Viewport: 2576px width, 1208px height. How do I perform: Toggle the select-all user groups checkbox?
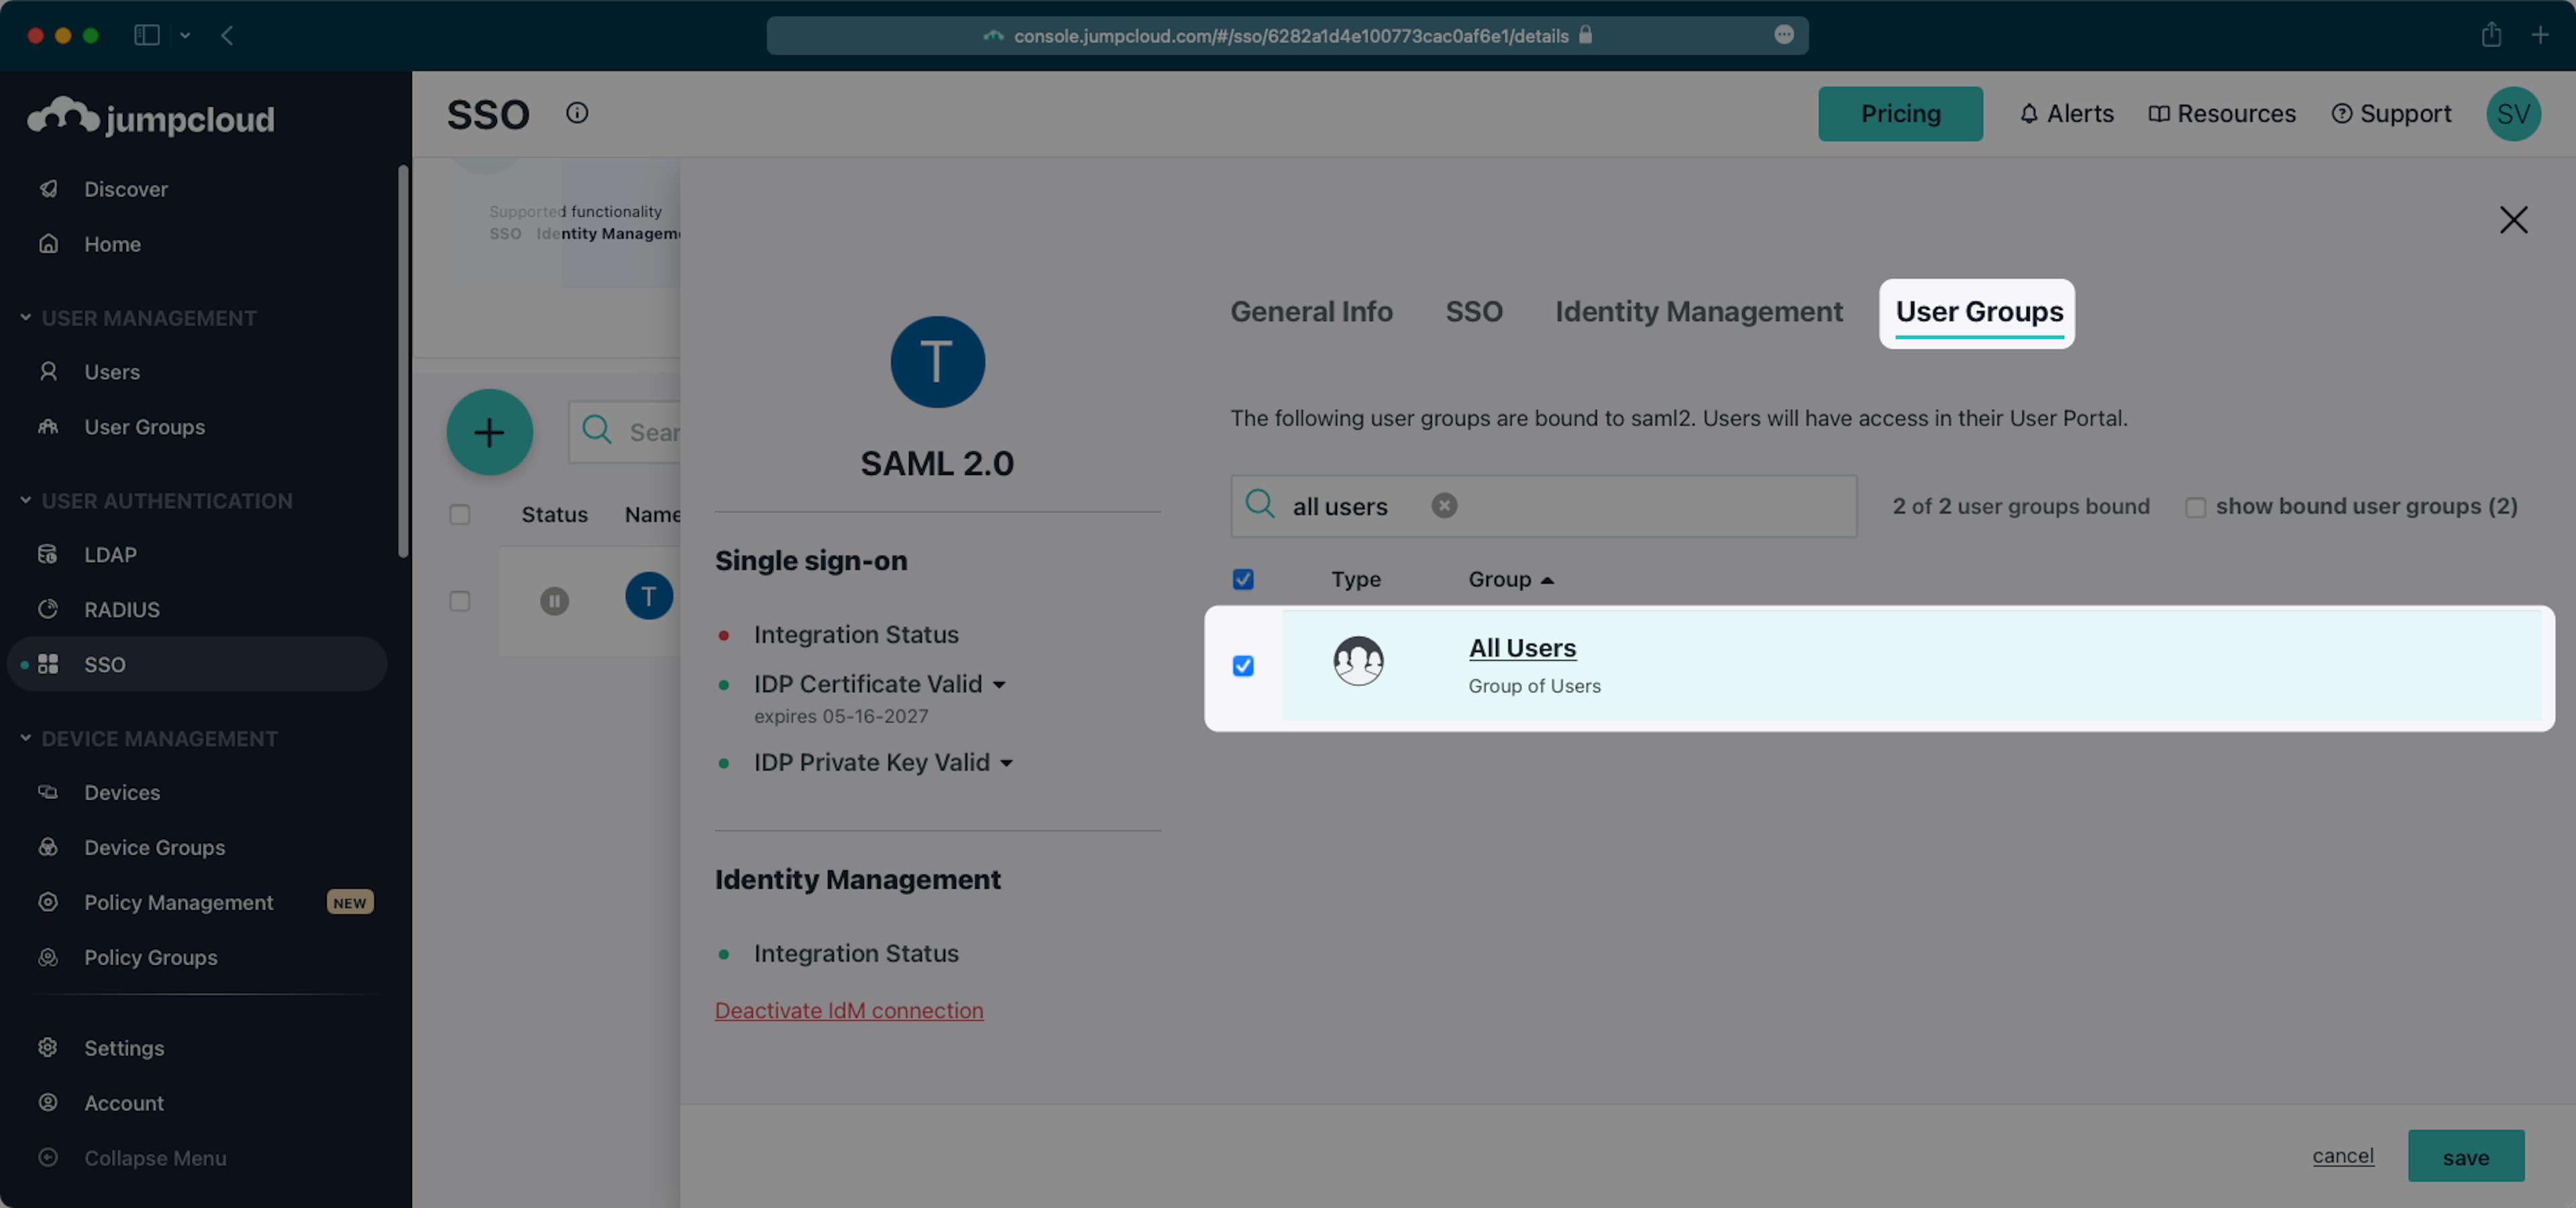pyautogui.click(x=1243, y=579)
